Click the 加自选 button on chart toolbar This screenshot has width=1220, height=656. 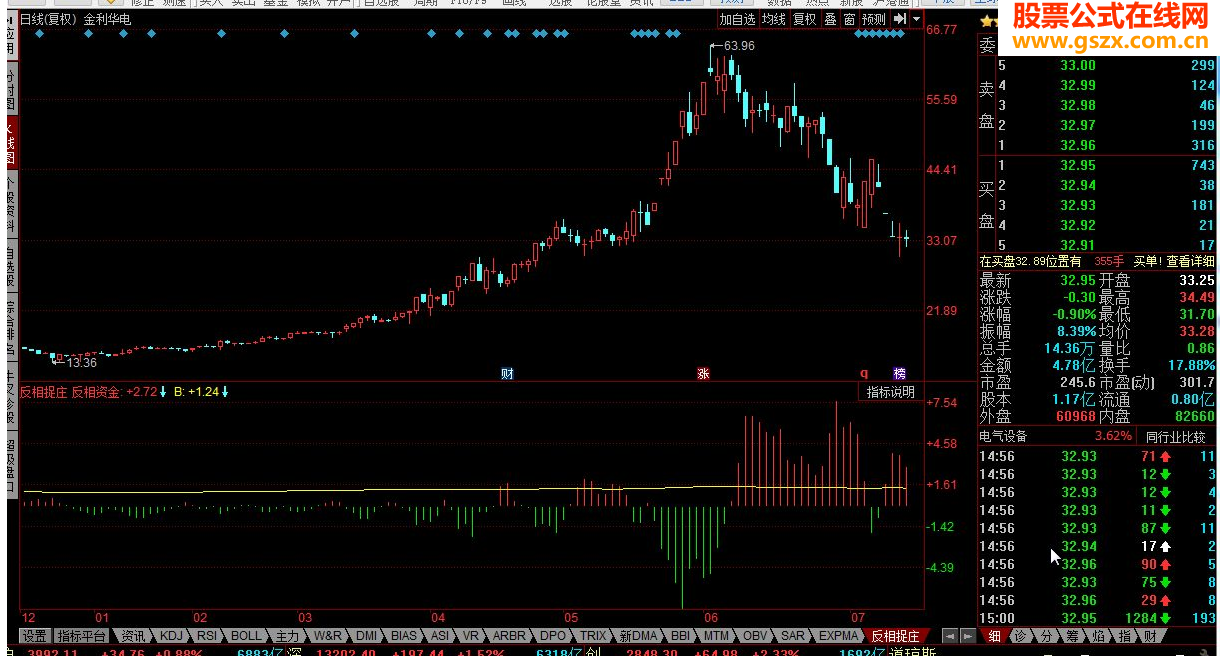click(x=737, y=19)
